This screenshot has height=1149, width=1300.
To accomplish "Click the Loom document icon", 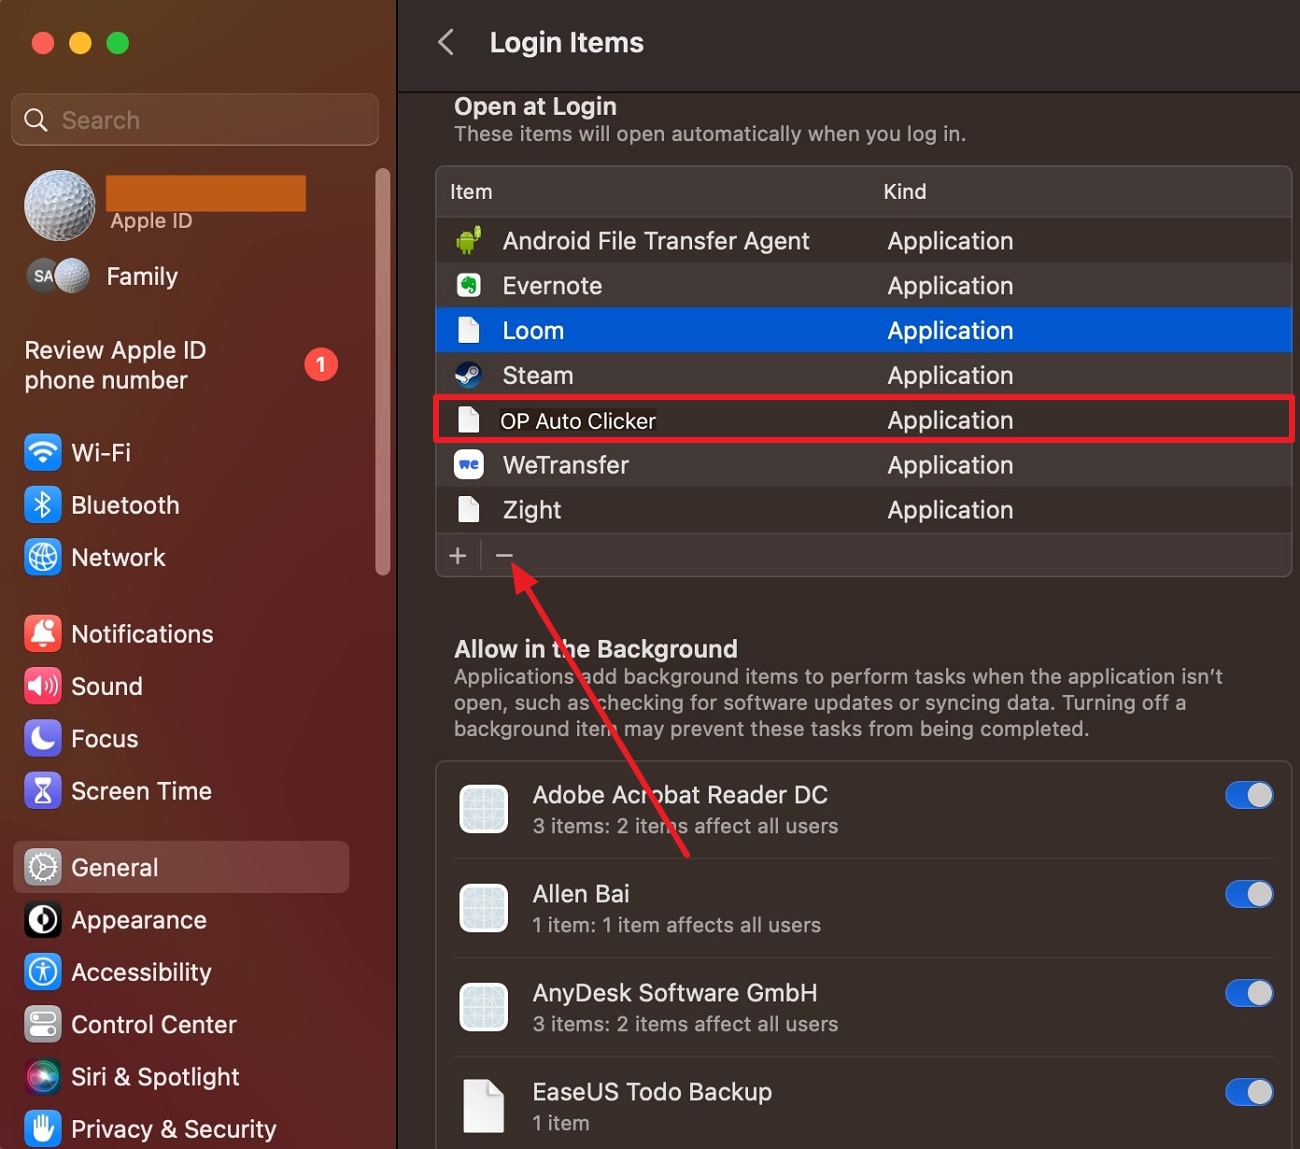I will [468, 330].
